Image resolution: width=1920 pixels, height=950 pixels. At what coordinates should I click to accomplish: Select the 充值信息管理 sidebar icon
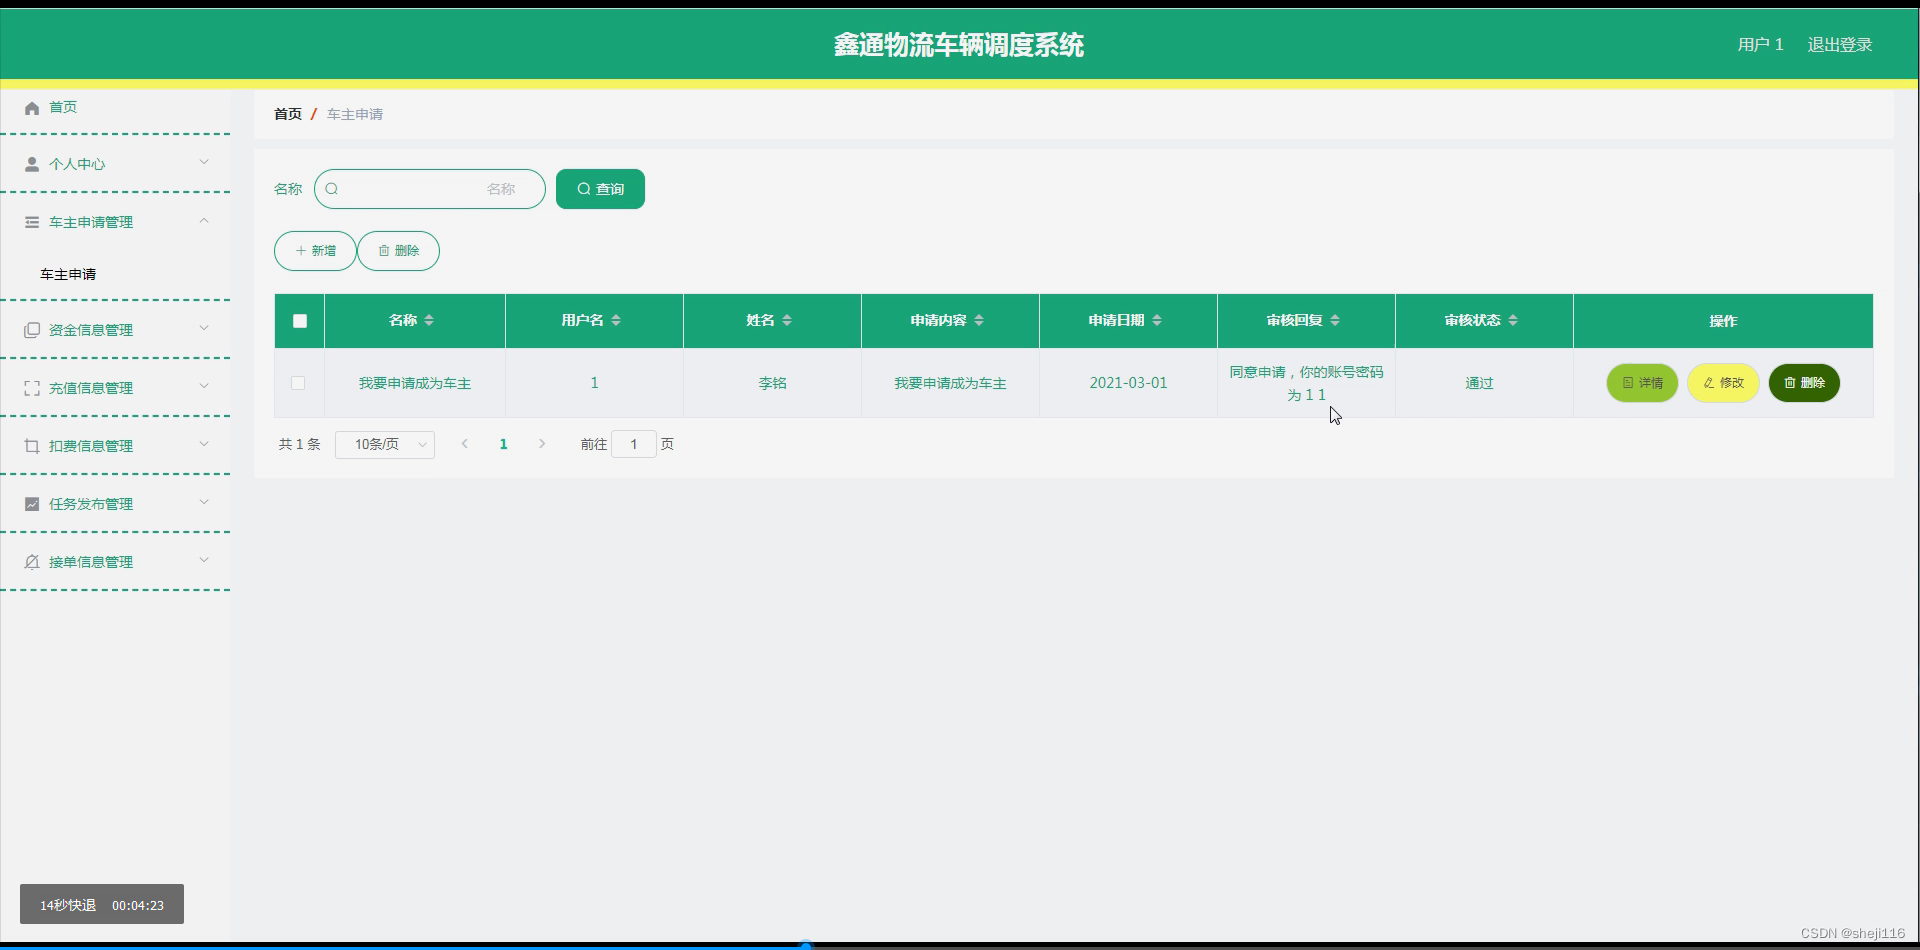click(31, 387)
